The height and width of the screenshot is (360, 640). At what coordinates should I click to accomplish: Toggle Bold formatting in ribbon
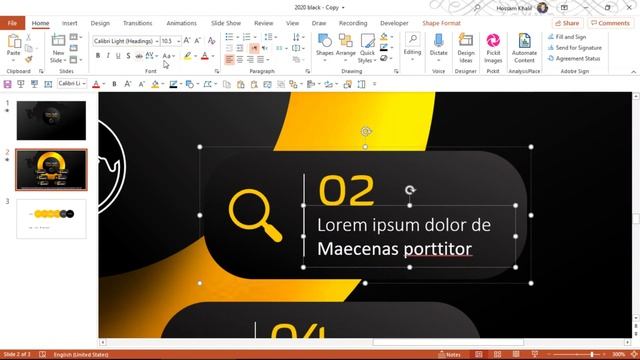98,56
